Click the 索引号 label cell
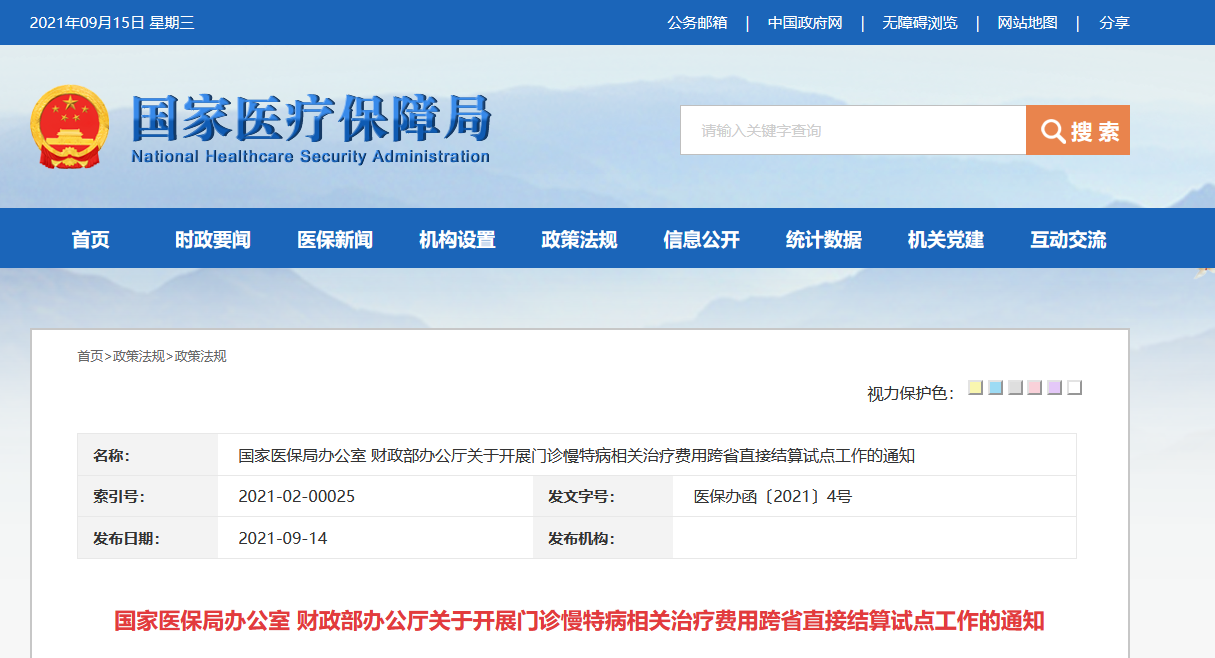This screenshot has width=1215, height=658. pos(148,496)
